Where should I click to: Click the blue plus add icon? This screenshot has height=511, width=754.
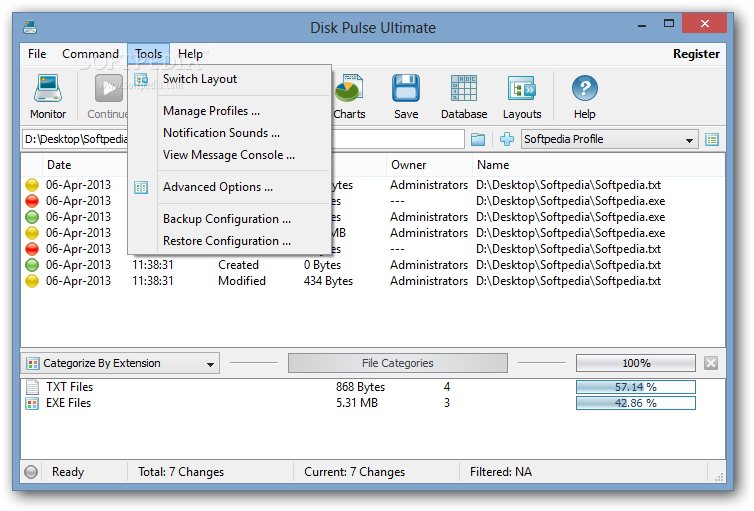pos(507,139)
